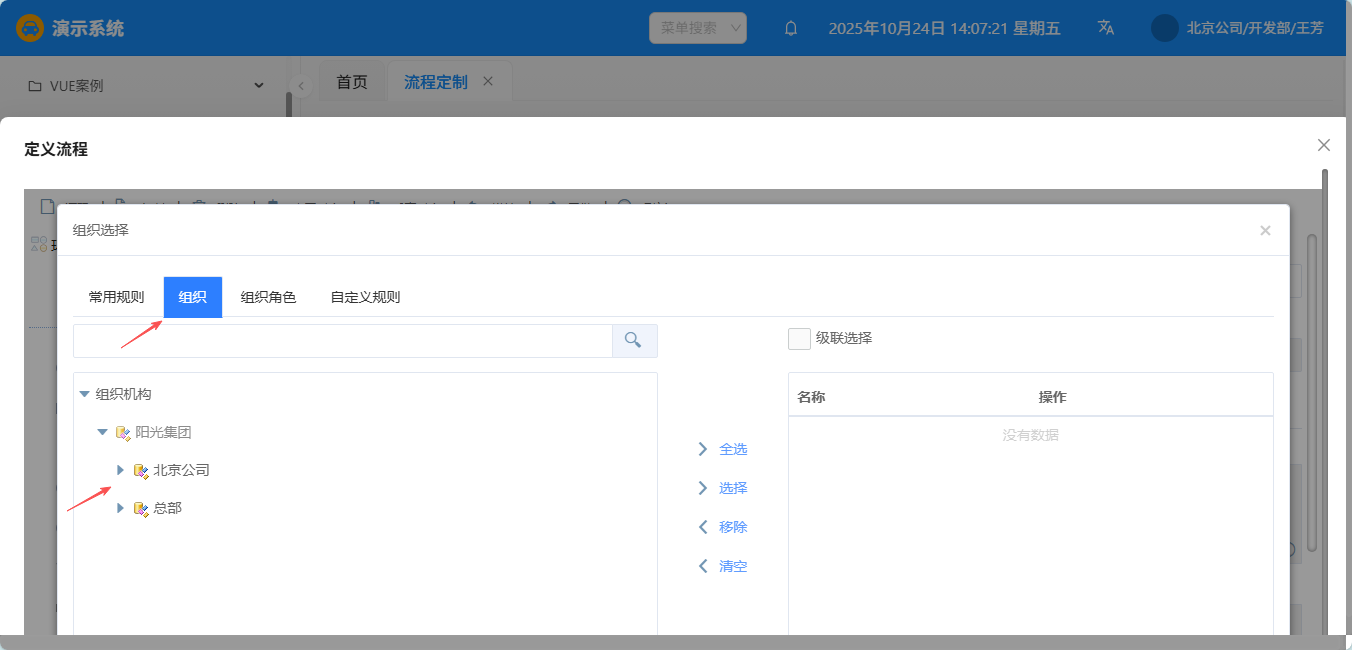The image size is (1352, 650).
Task: Open the 菜单搜索 dropdown
Action: click(698, 28)
